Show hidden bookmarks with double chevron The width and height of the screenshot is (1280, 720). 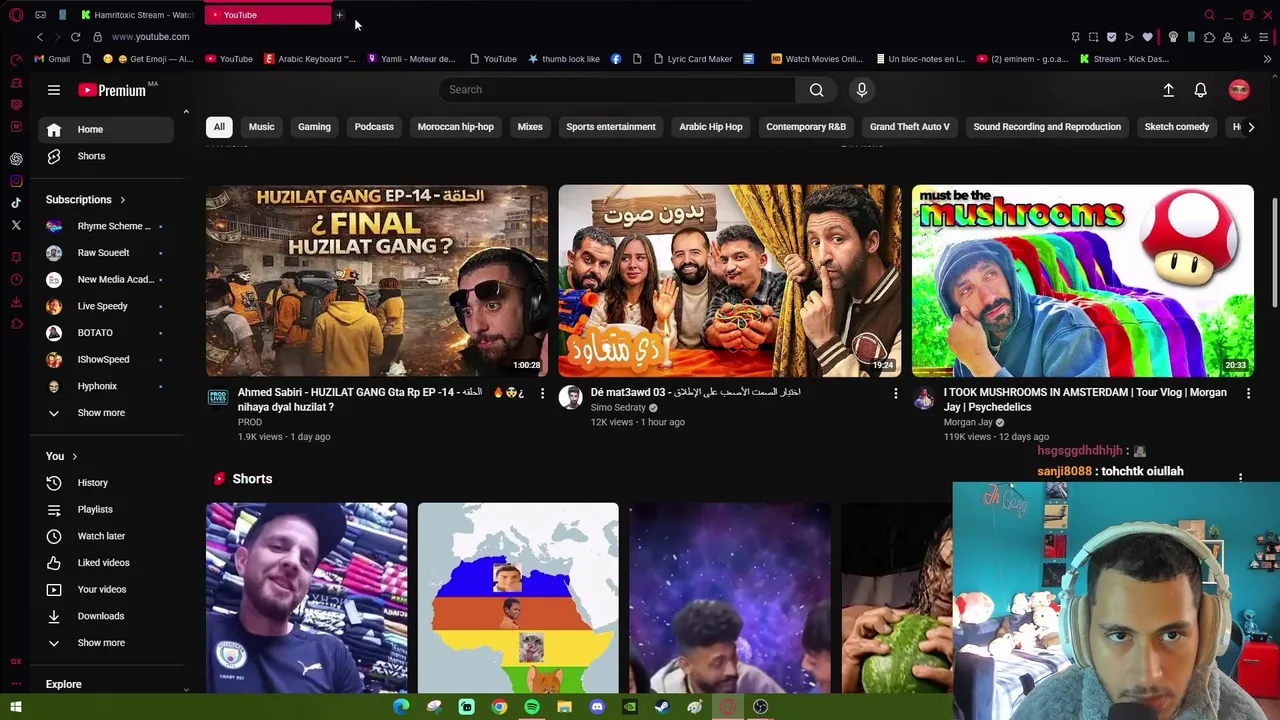coord(1267,59)
